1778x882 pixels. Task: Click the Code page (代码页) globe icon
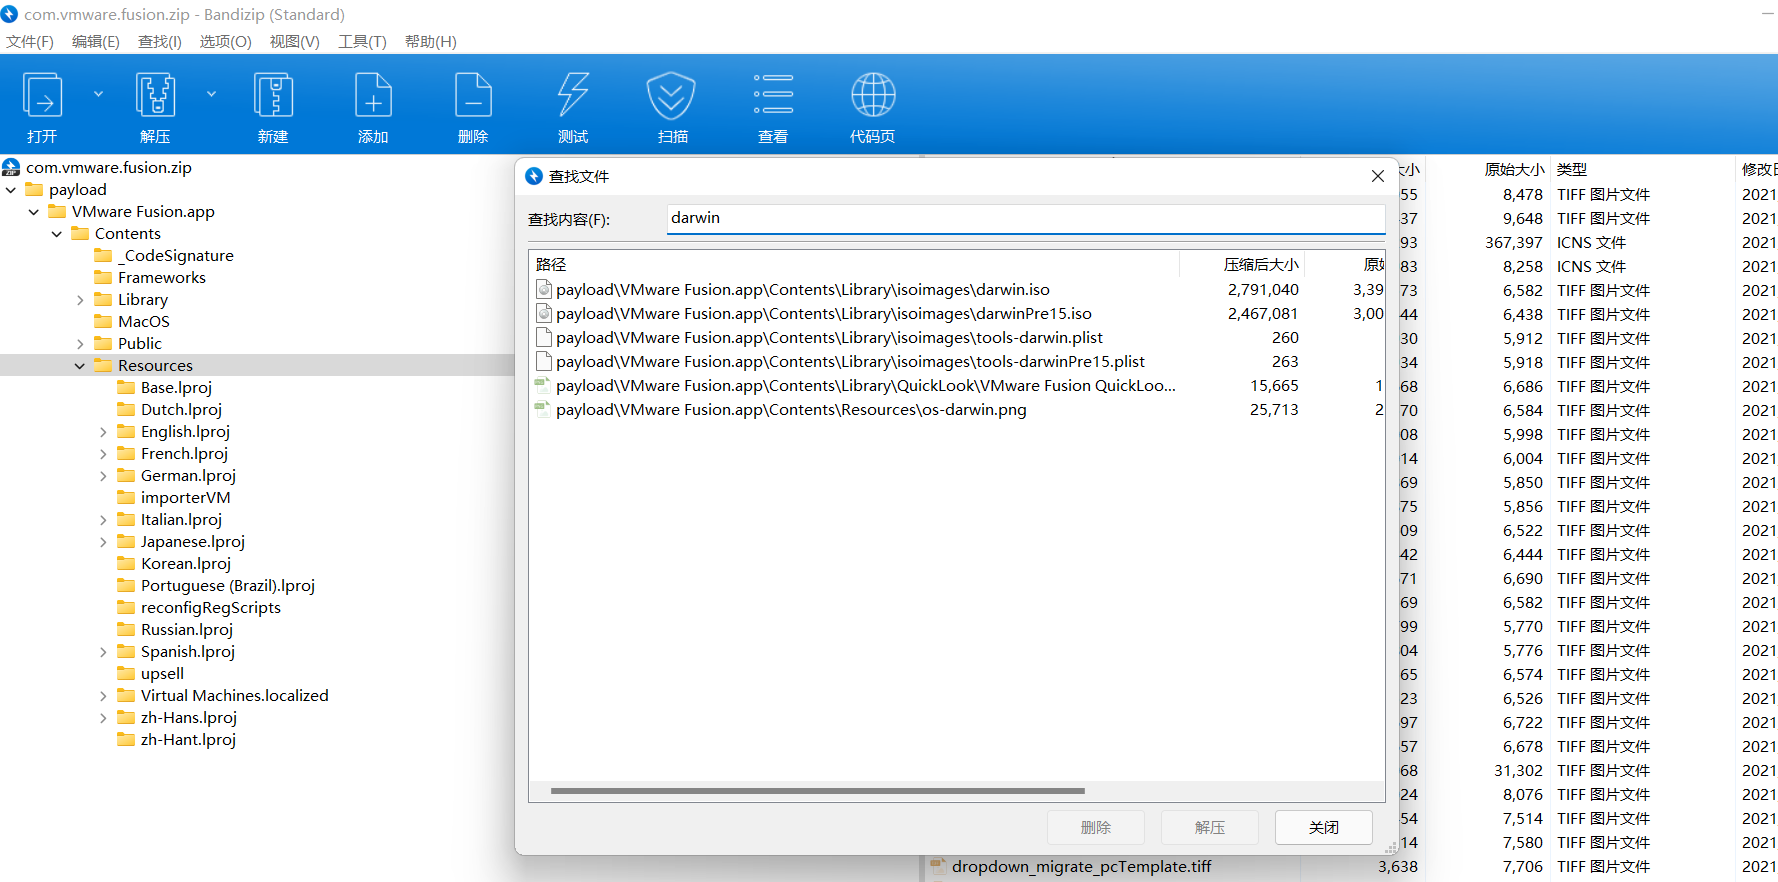point(872,97)
